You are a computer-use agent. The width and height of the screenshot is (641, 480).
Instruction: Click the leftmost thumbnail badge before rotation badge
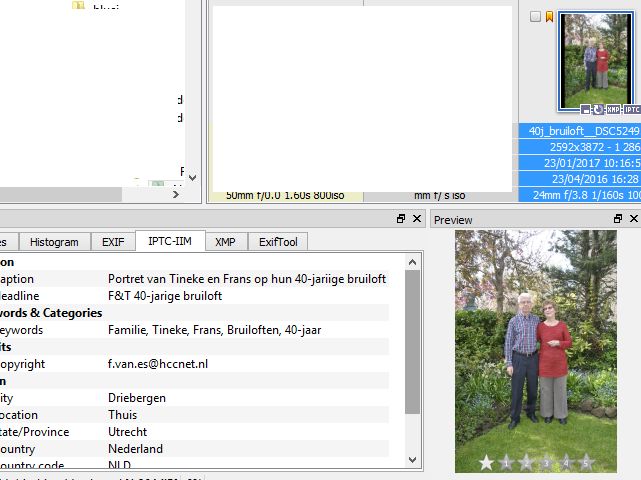point(586,110)
